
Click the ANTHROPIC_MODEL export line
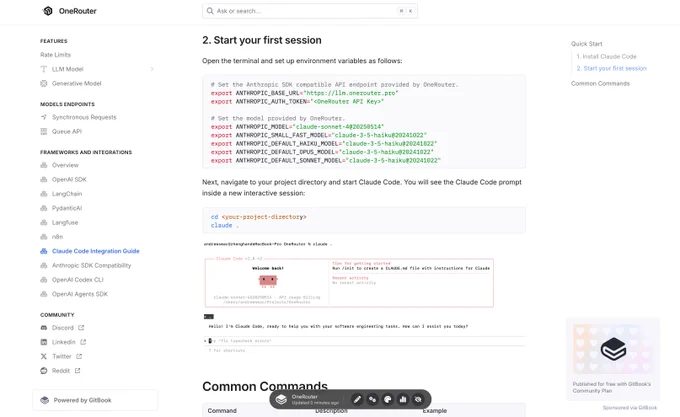pyautogui.click(x=298, y=127)
